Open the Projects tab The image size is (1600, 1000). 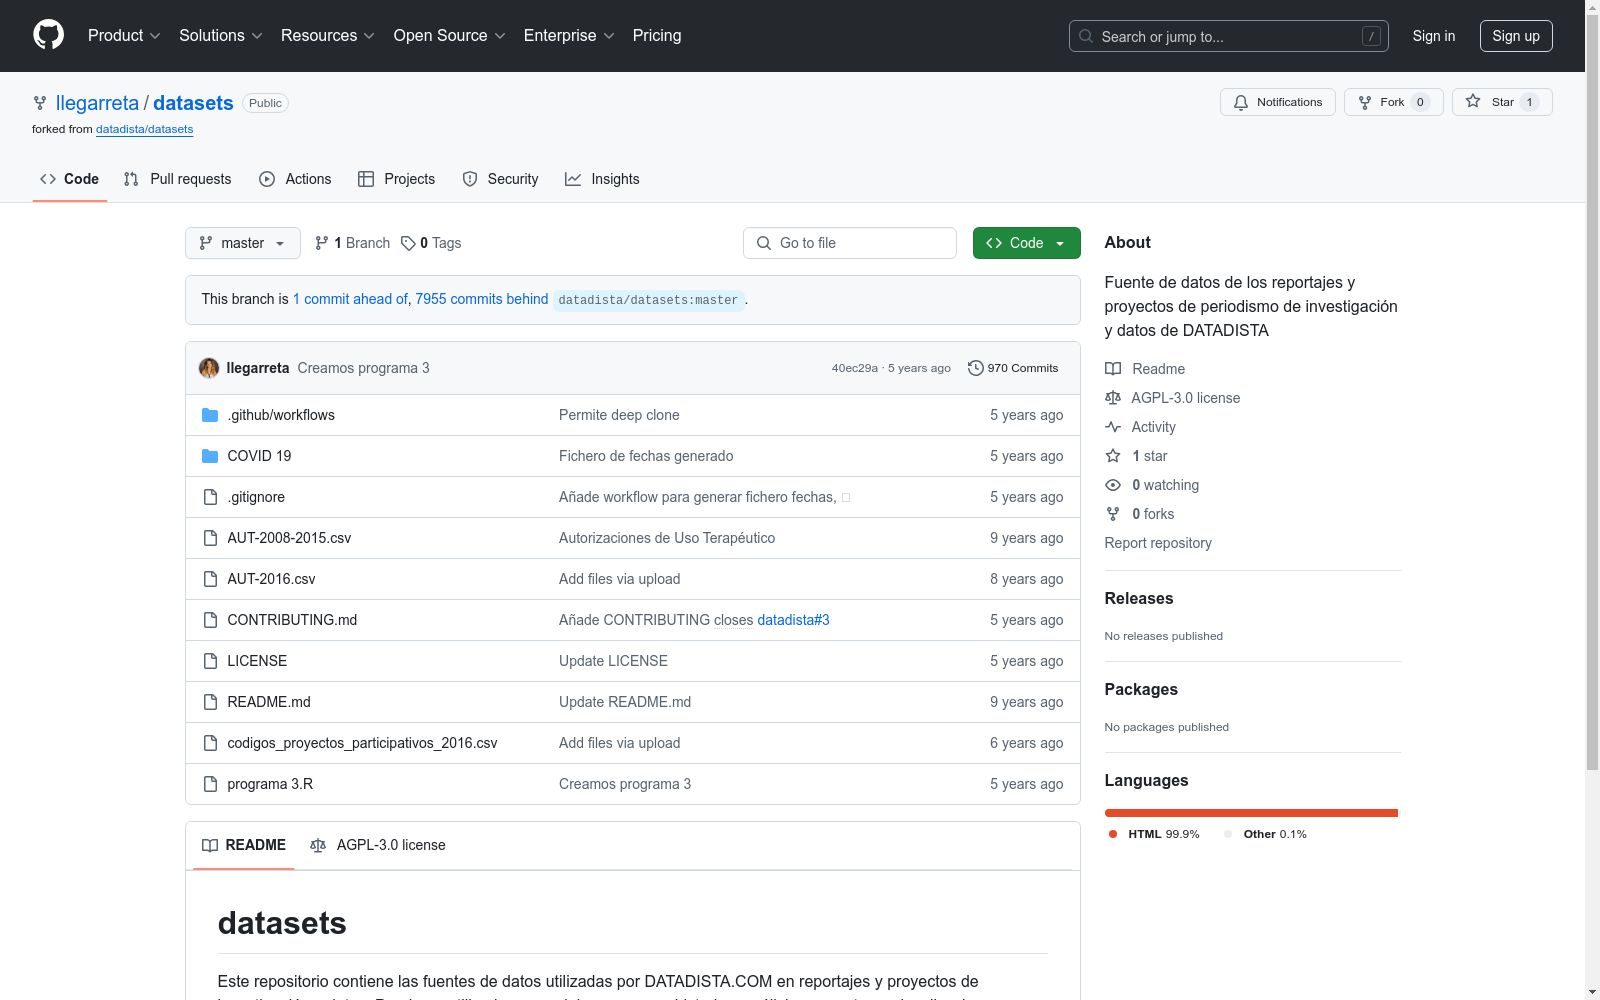397,179
